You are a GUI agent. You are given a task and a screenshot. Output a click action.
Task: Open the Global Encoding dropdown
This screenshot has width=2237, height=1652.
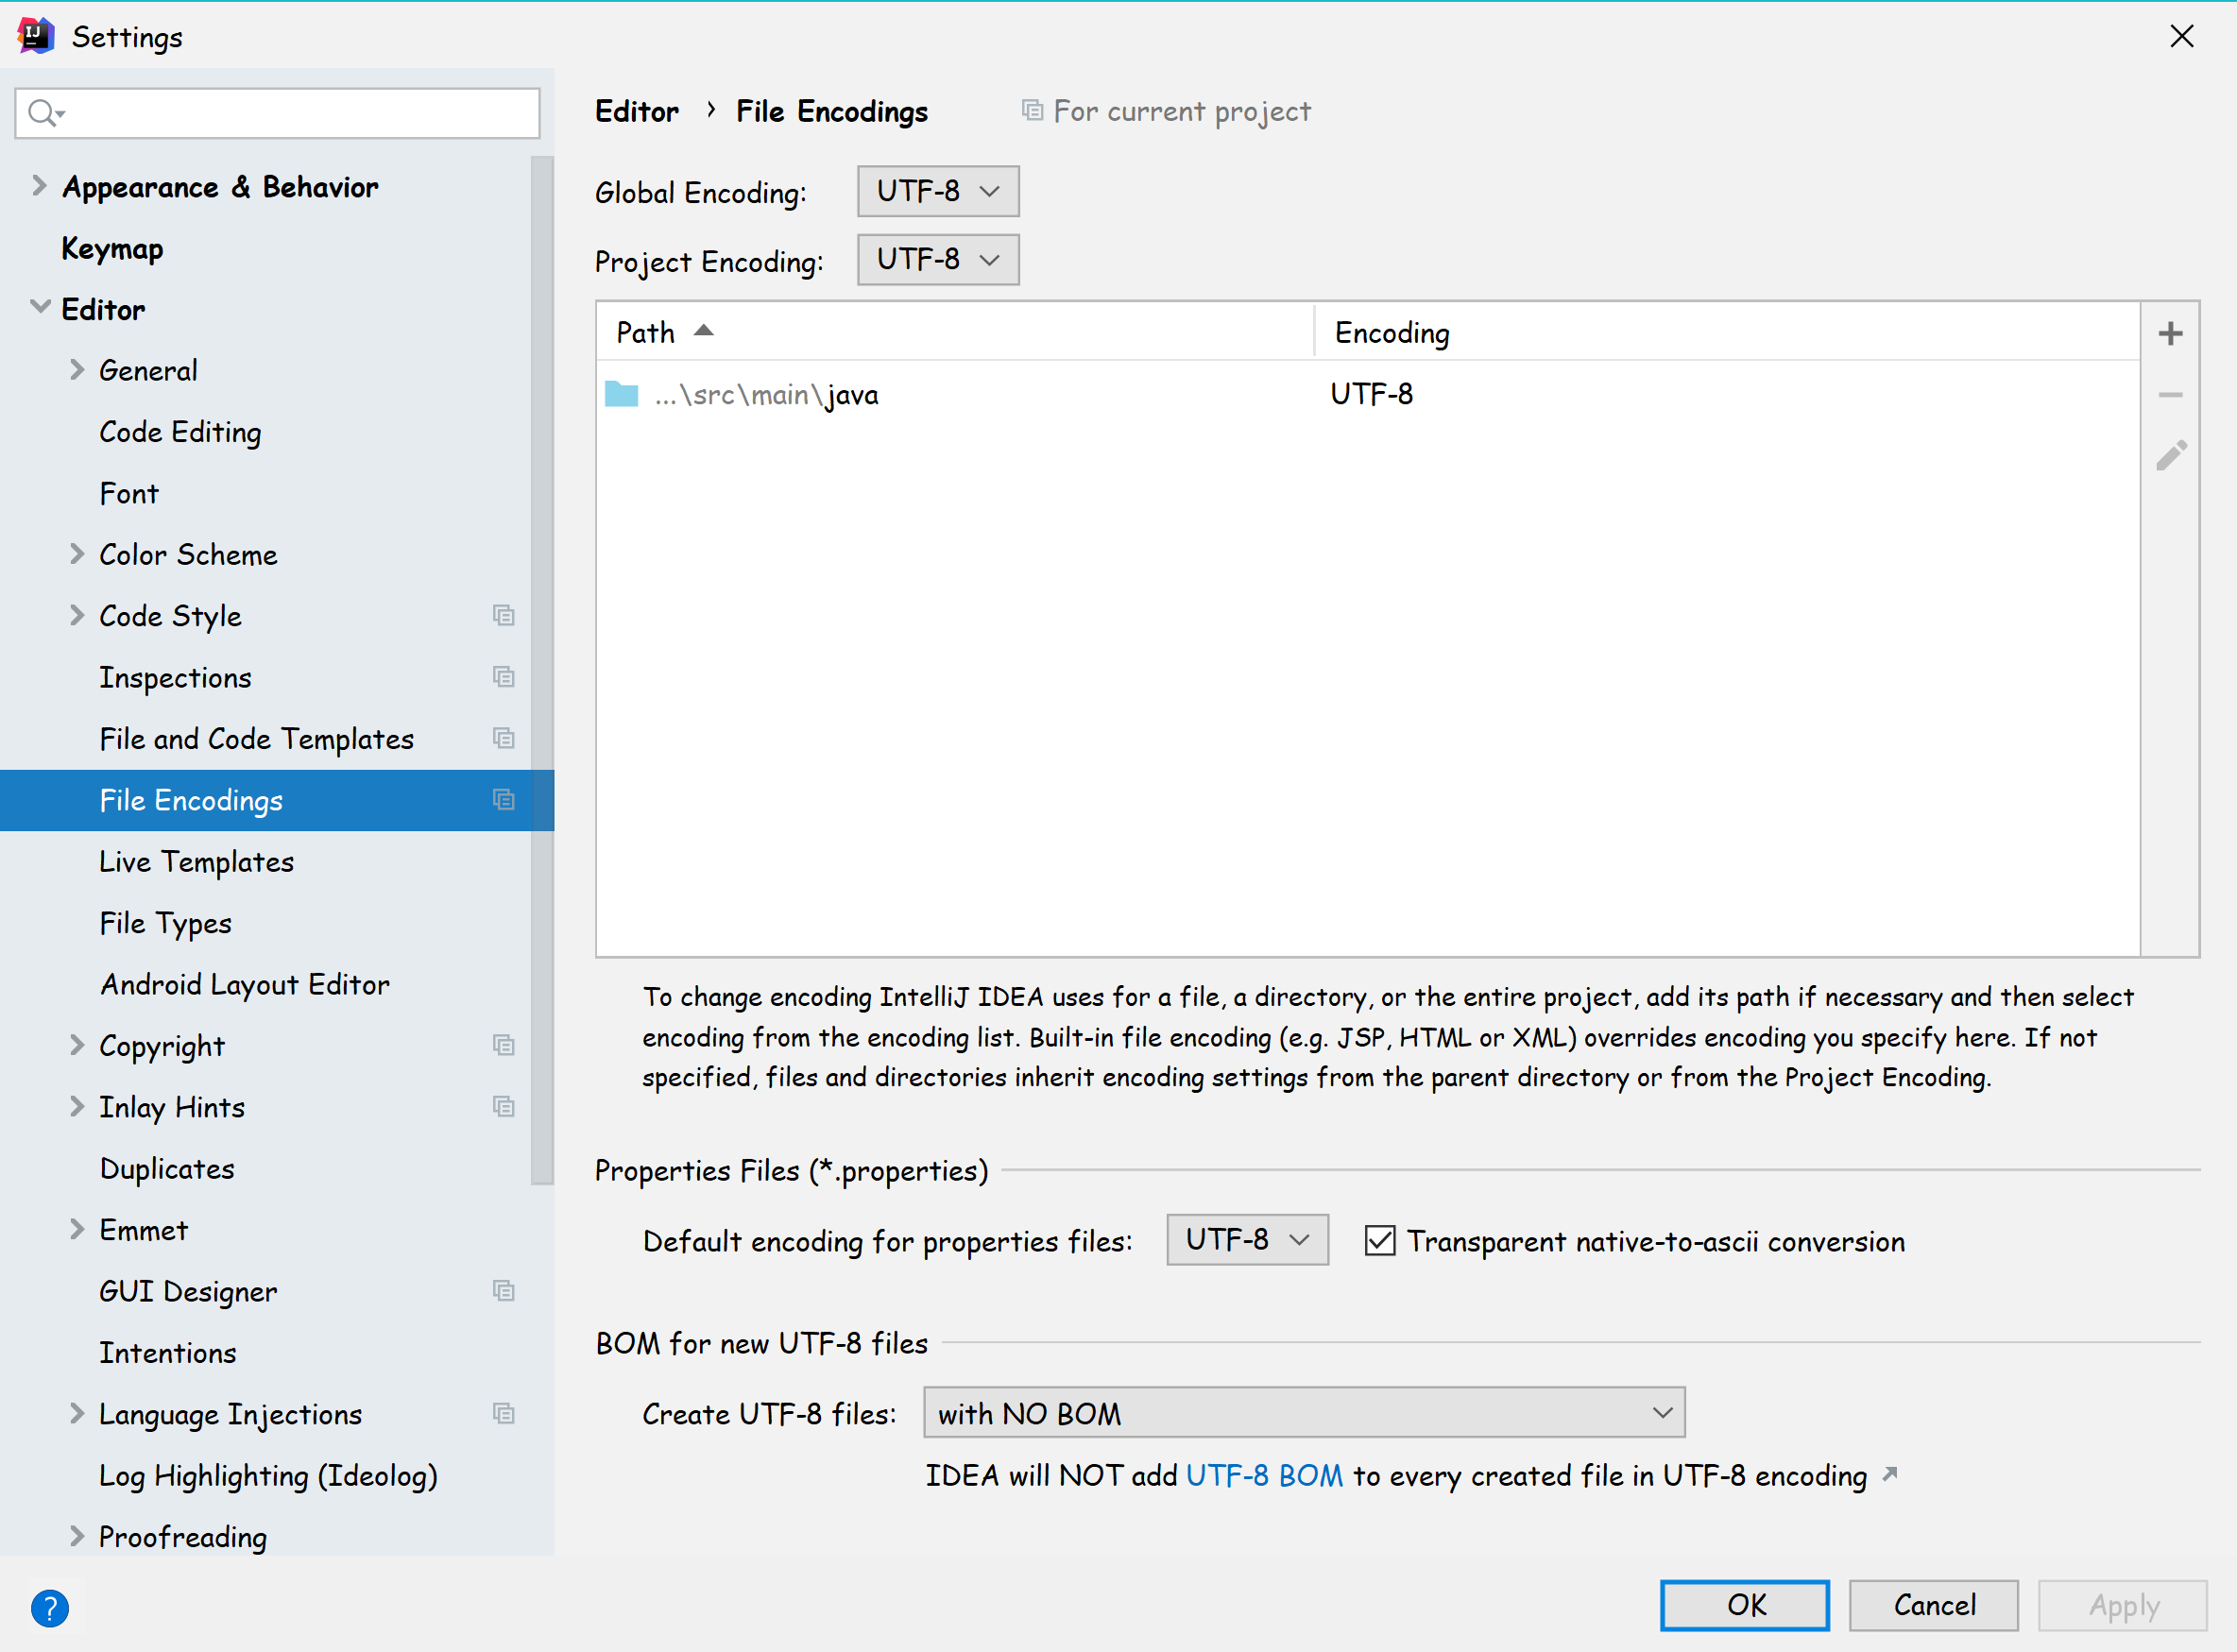coord(936,190)
